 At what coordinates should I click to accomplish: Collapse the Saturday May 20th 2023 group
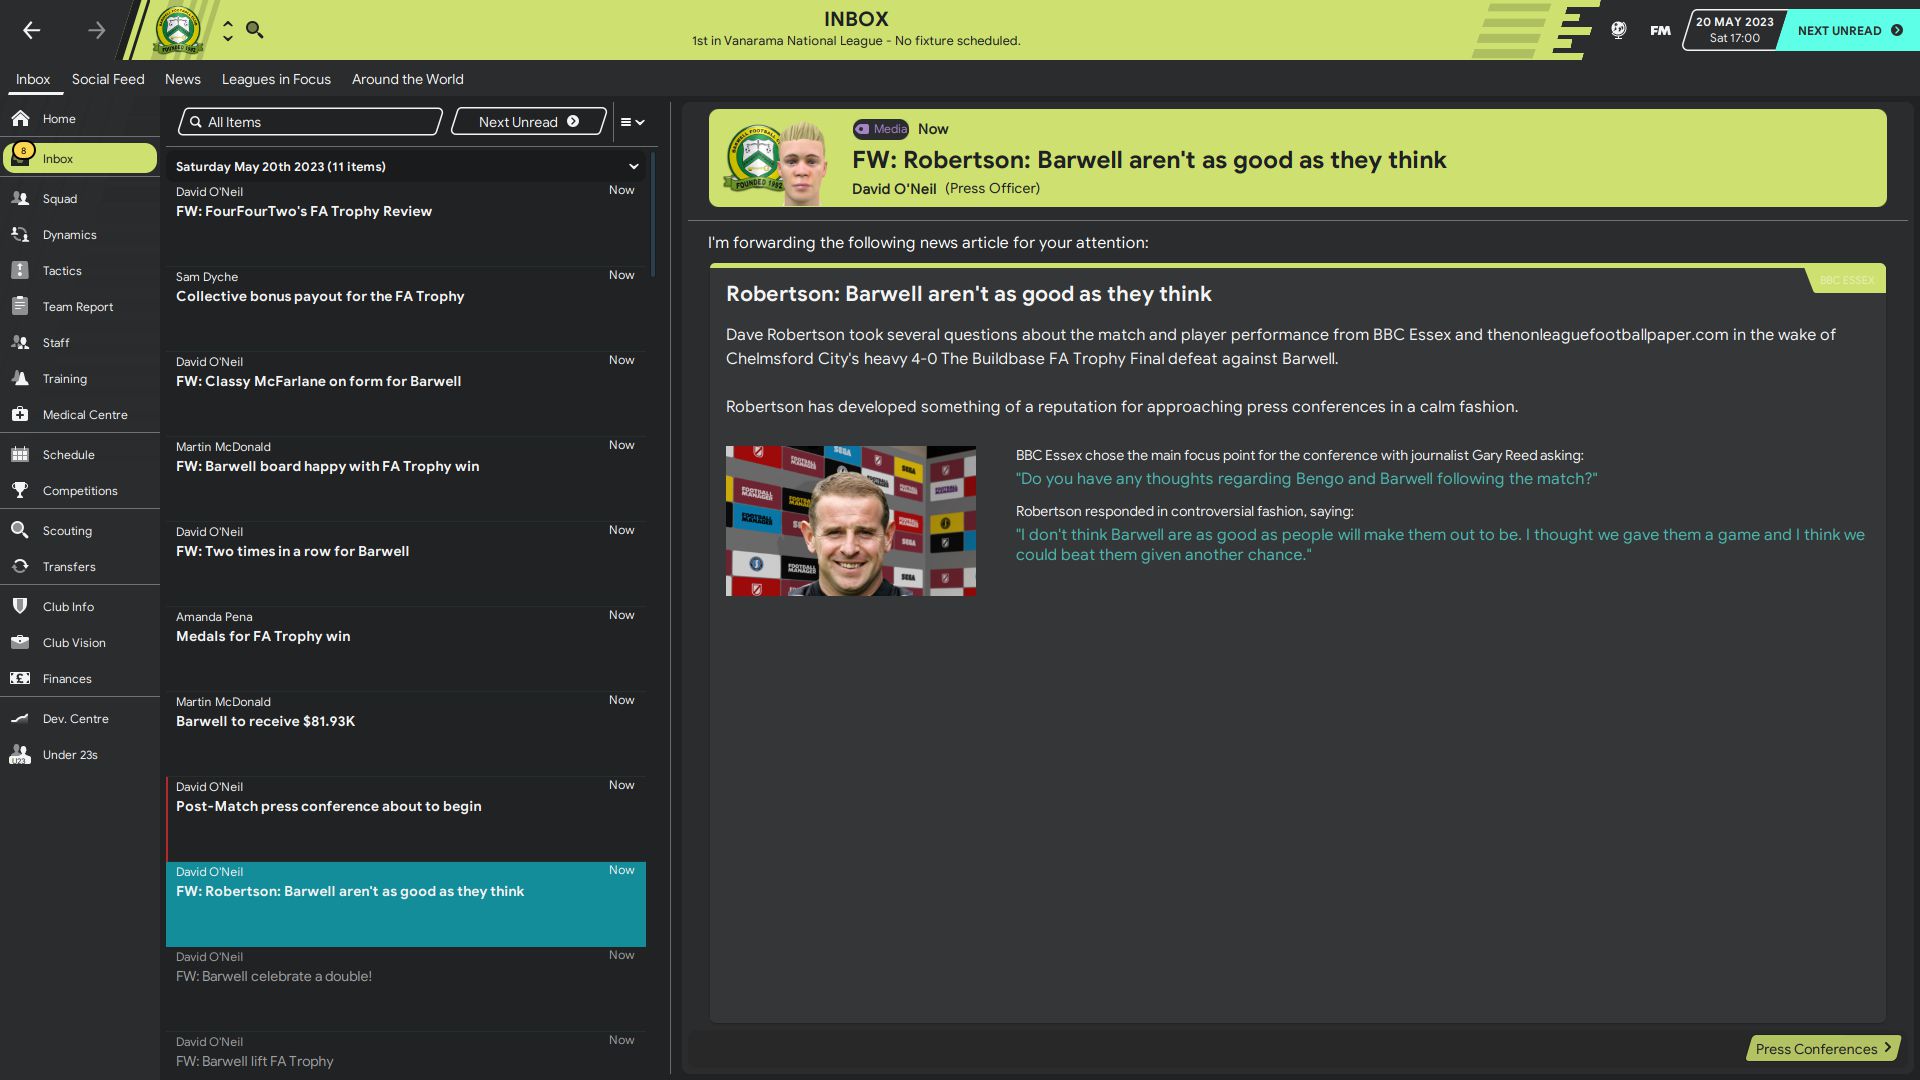(x=633, y=167)
